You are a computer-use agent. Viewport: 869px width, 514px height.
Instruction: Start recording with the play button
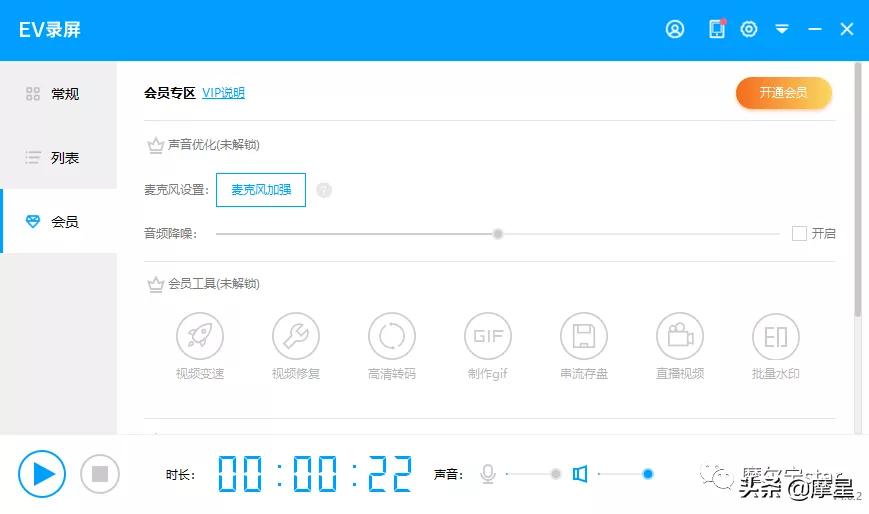pos(42,474)
